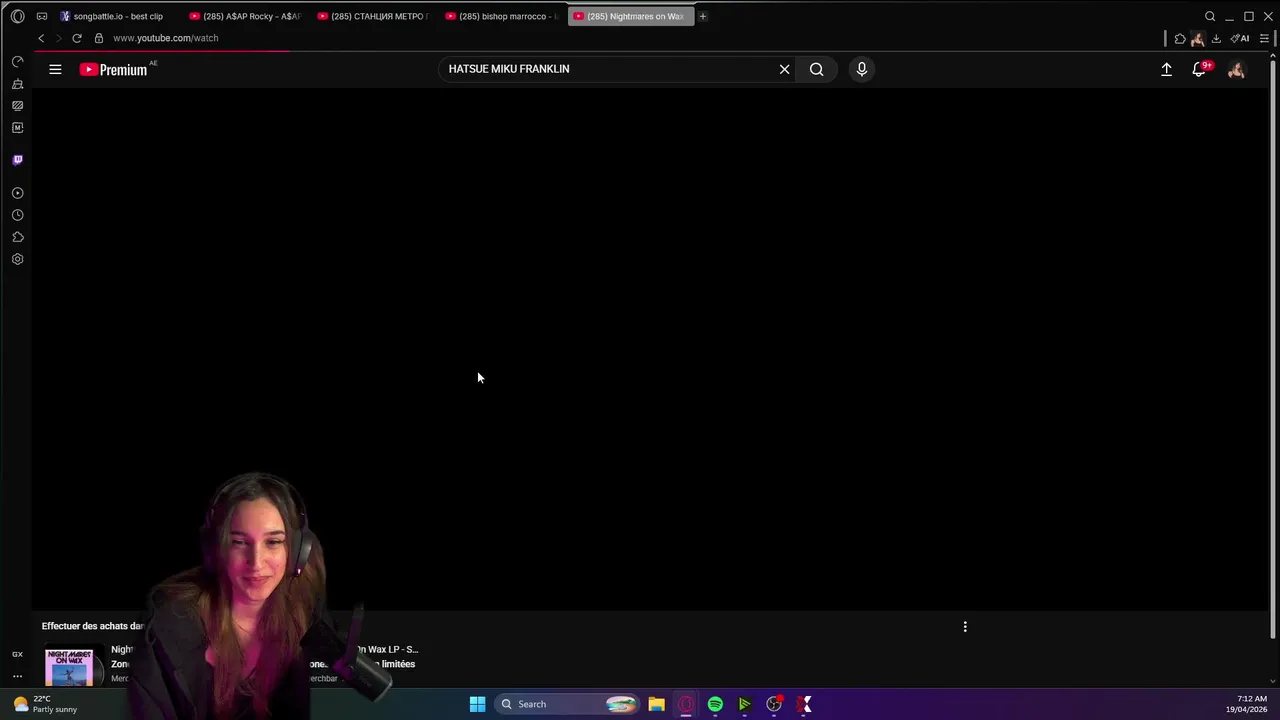Open the Windows Start menu

tap(478, 704)
